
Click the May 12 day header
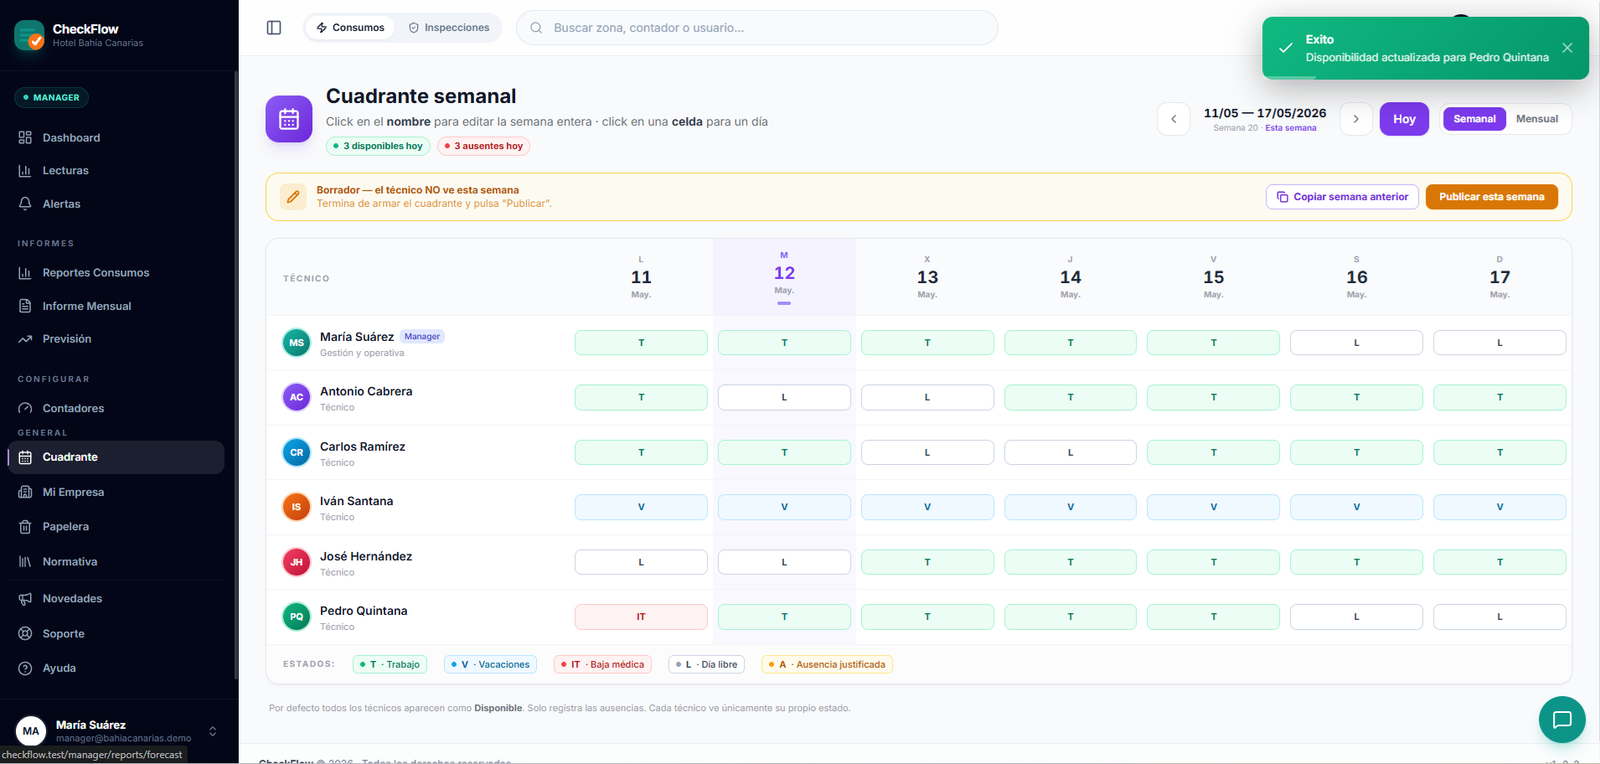point(784,277)
